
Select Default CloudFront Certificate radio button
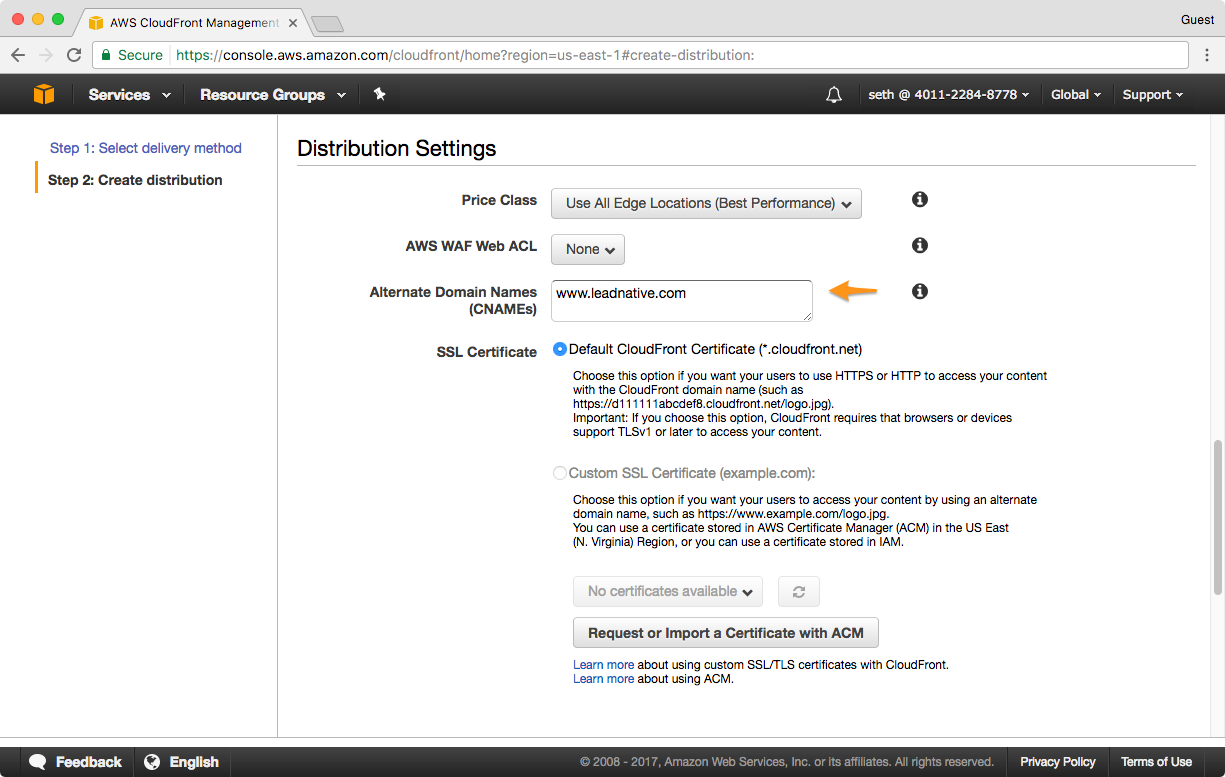pyautogui.click(x=560, y=350)
